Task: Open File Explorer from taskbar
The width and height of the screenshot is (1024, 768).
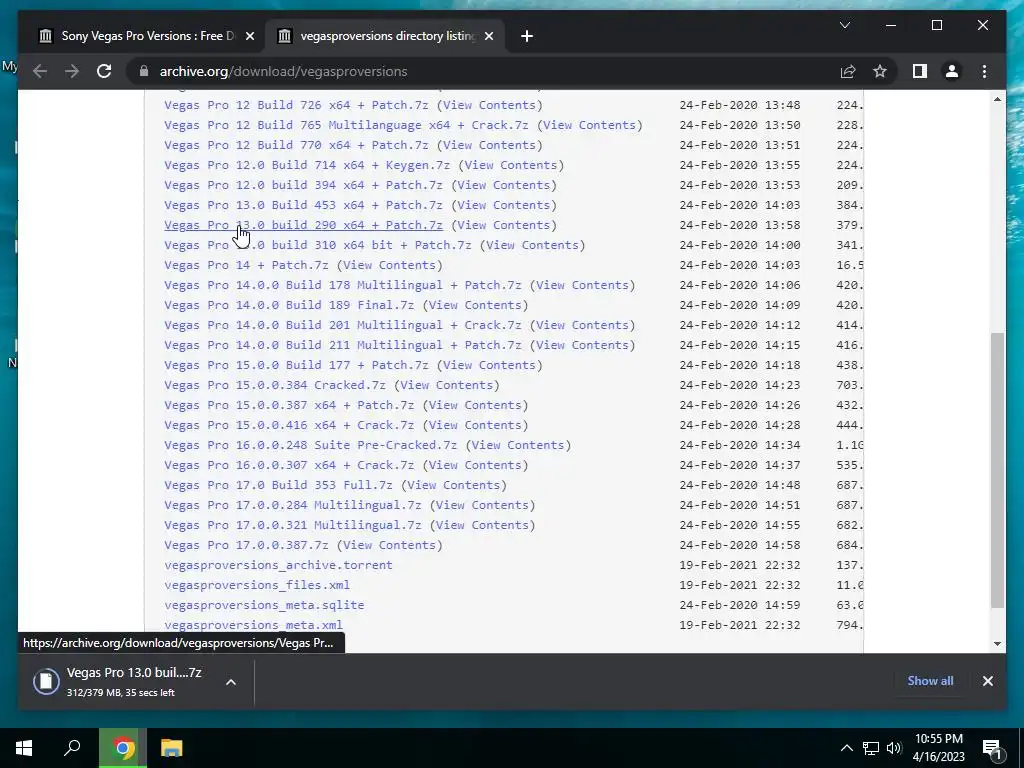Action: (171, 748)
